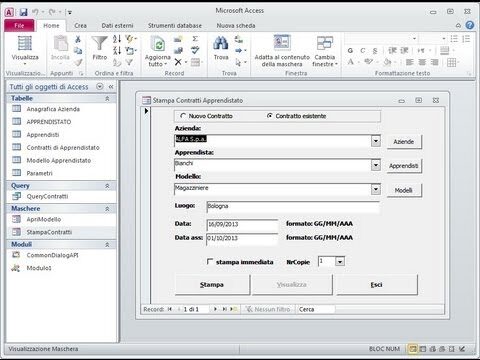Click the Filtro funnel icon
Image resolution: width=480 pixels, height=360 pixels.
(99, 44)
